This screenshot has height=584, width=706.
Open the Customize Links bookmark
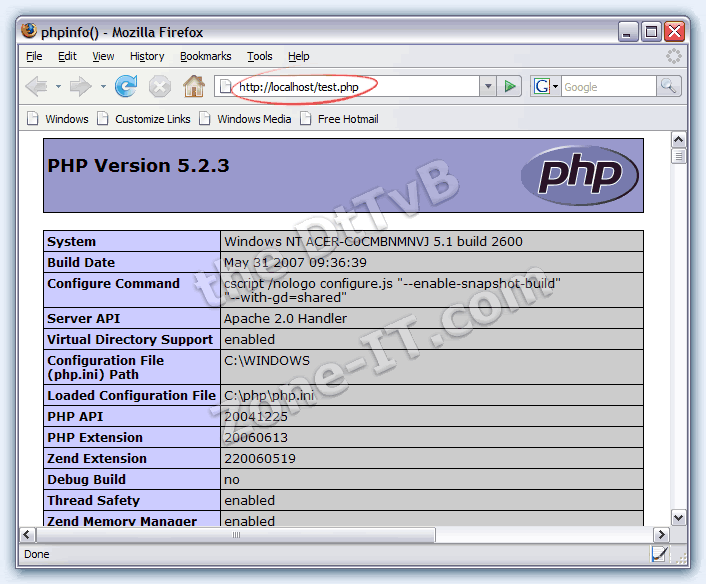(144, 119)
